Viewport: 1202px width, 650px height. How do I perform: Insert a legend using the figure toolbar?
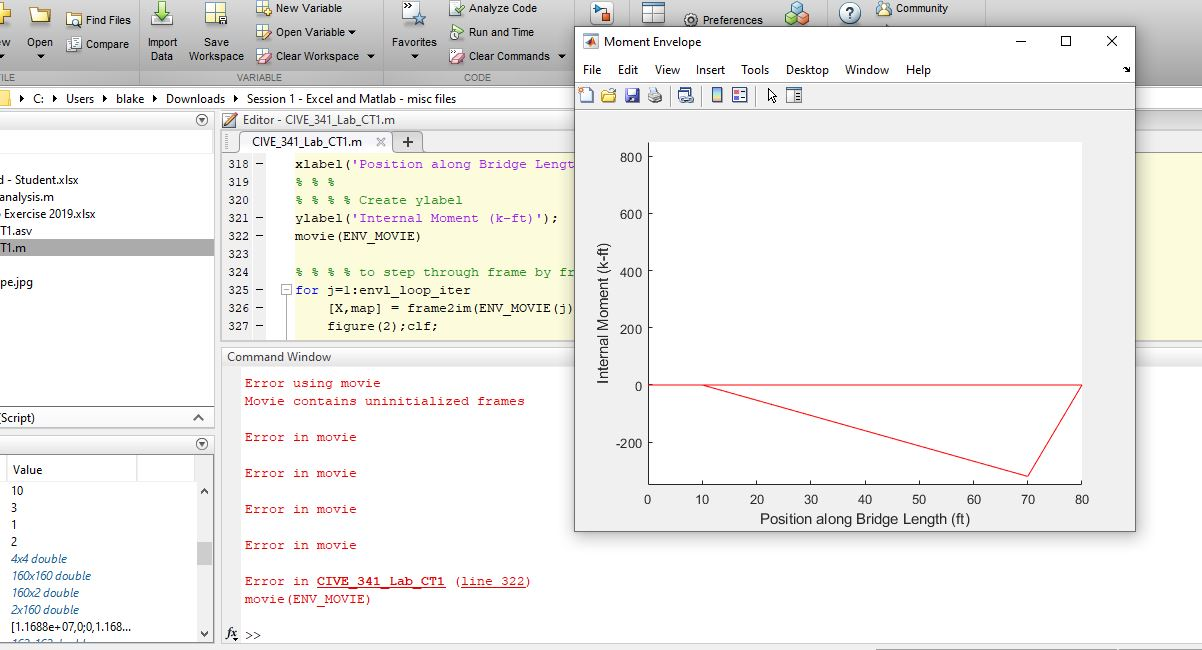737,95
